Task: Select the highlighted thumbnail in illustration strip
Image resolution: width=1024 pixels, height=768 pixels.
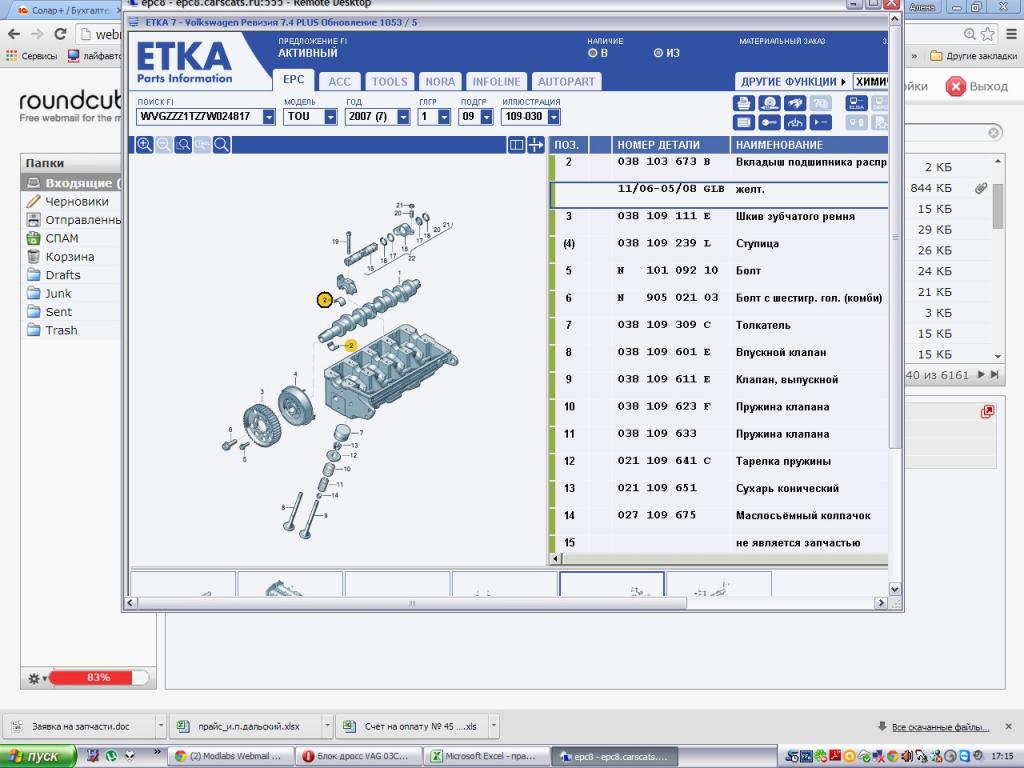Action: coord(612,584)
